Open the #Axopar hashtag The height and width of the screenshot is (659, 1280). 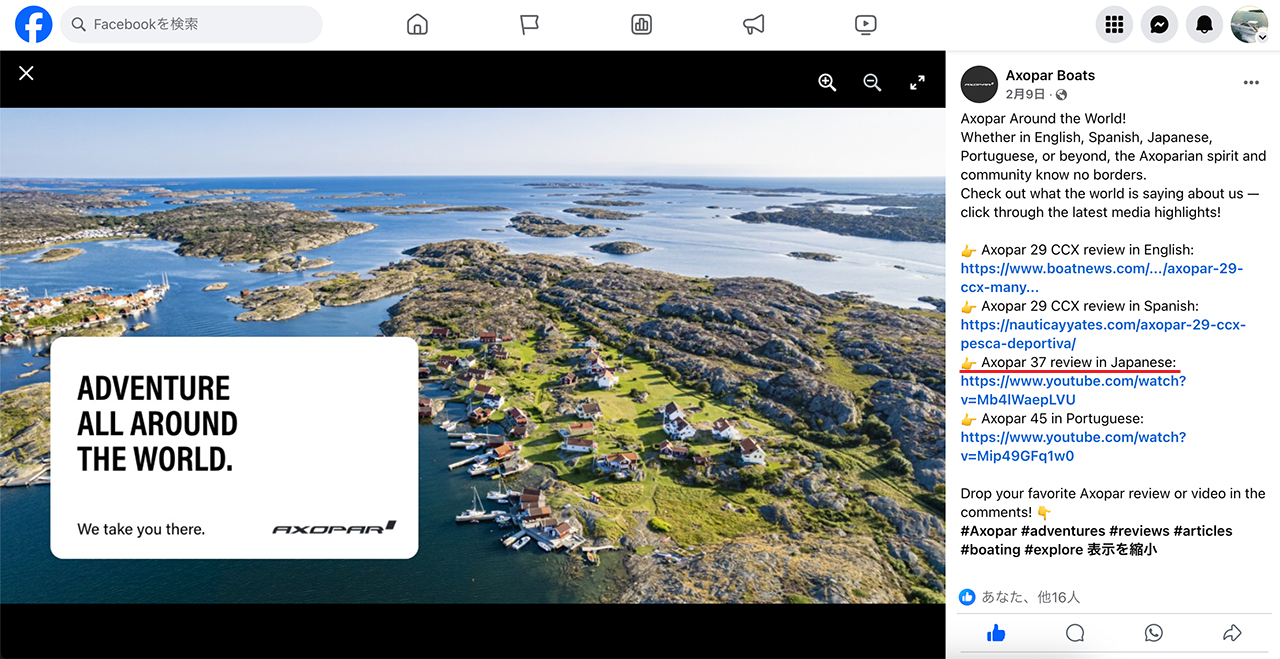click(x=989, y=531)
